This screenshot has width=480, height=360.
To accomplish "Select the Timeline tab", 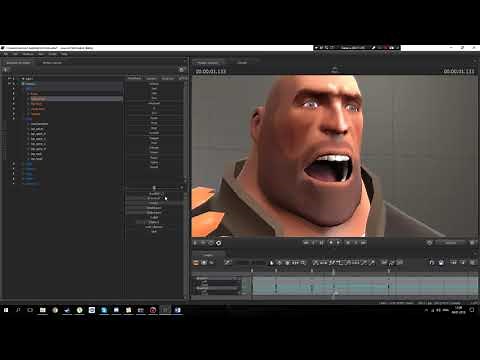I will tap(208, 255).
